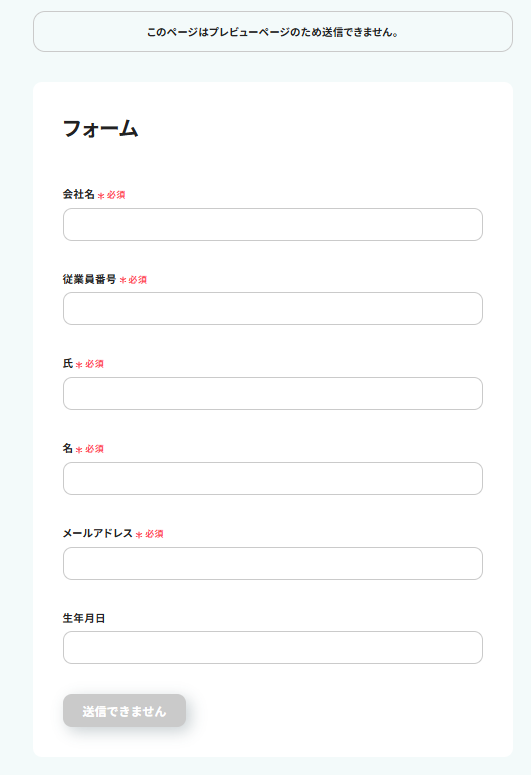The width and height of the screenshot is (531, 775).
Task: Click the 従業員番号 label
Action: tap(89, 279)
